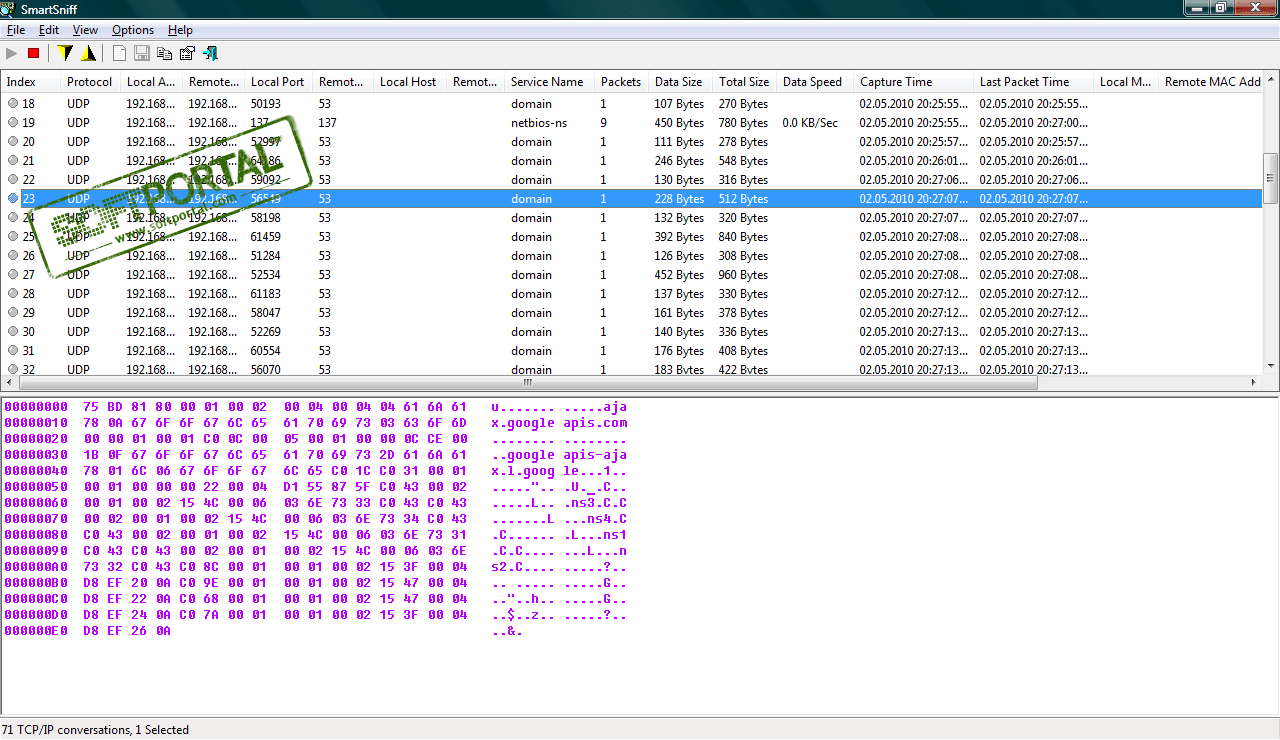
Task: Click the status circle of row 26
Action: [13, 255]
